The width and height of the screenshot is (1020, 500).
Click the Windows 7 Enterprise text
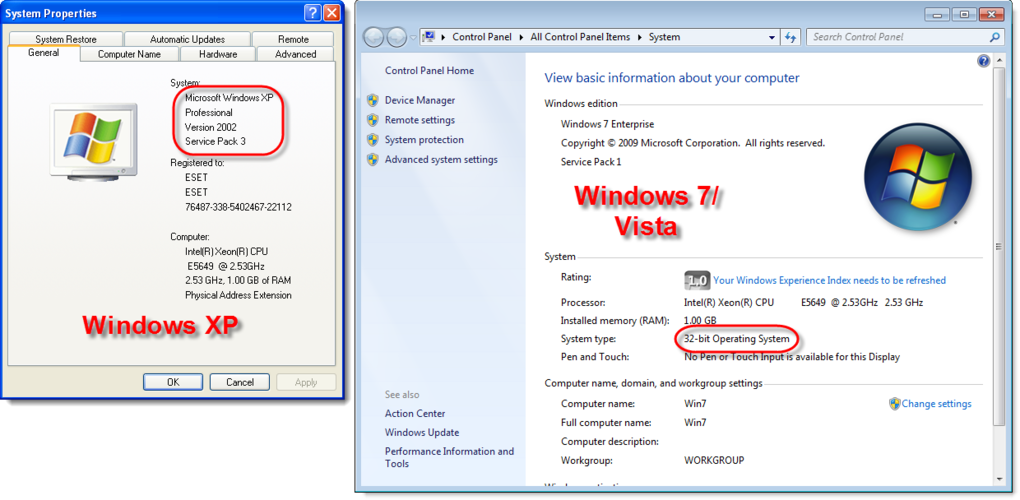pos(608,124)
